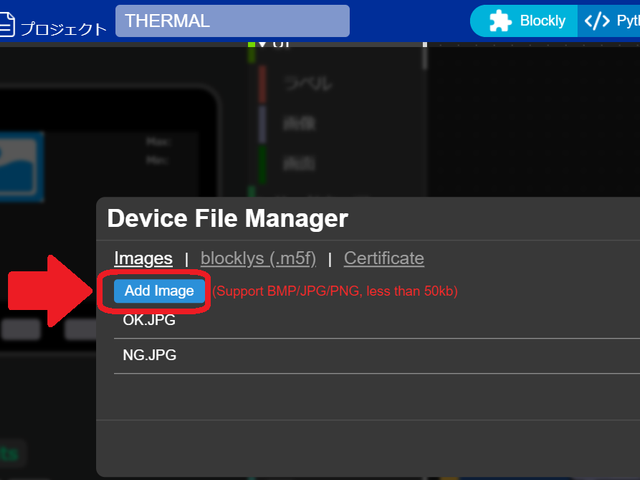This screenshot has height=480, width=640.
Task: Switch to the blocklys (.m5f) tab
Action: [x=258, y=258]
